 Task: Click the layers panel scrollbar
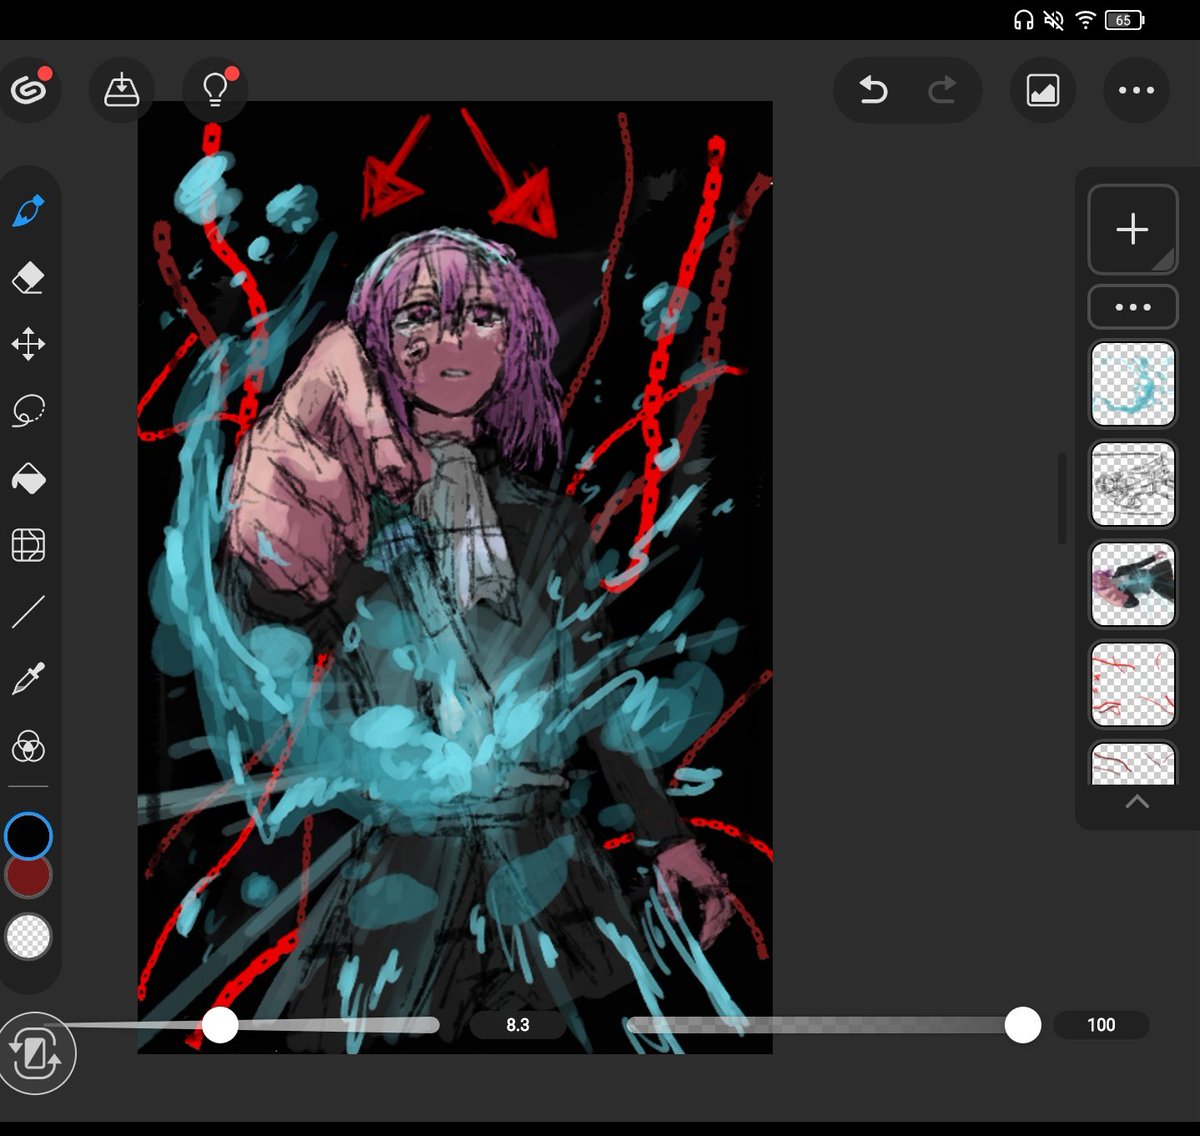tap(1062, 498)
